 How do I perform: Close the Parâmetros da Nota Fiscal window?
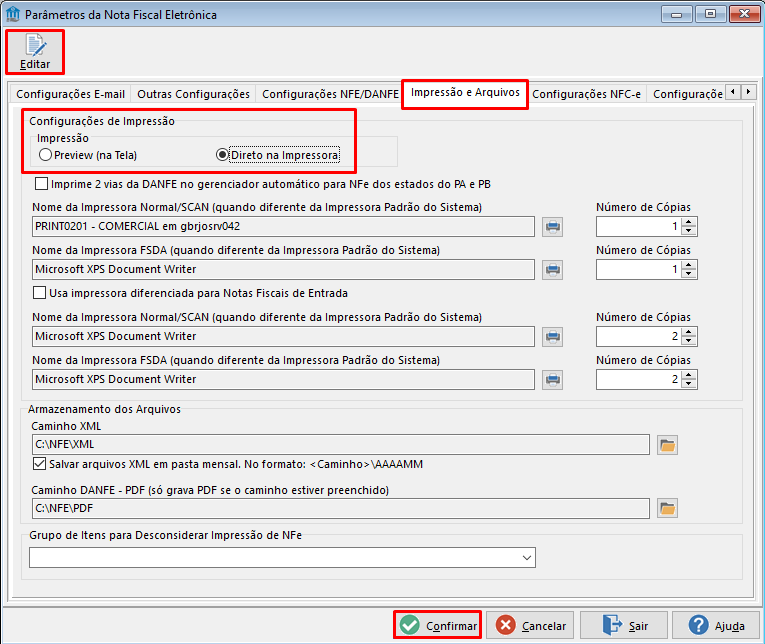coord(745,14)
